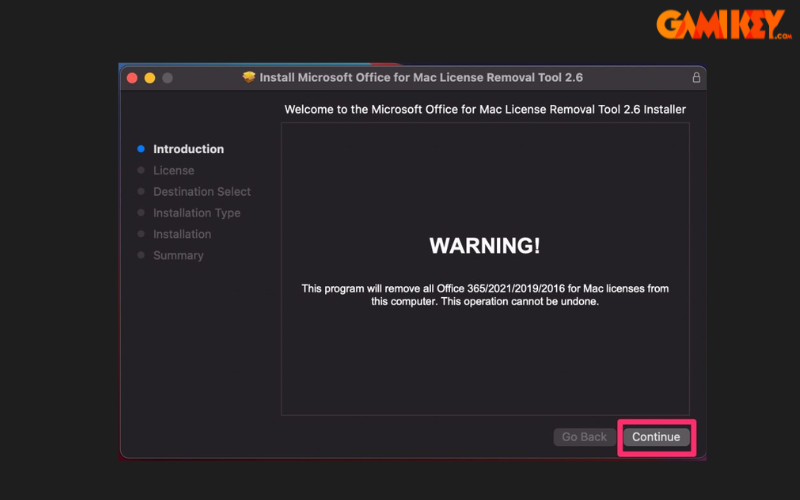The height and width of the screenshot is (500, 800).
Task: Minimize the installer with the yellow button
Action: (150, 77)
